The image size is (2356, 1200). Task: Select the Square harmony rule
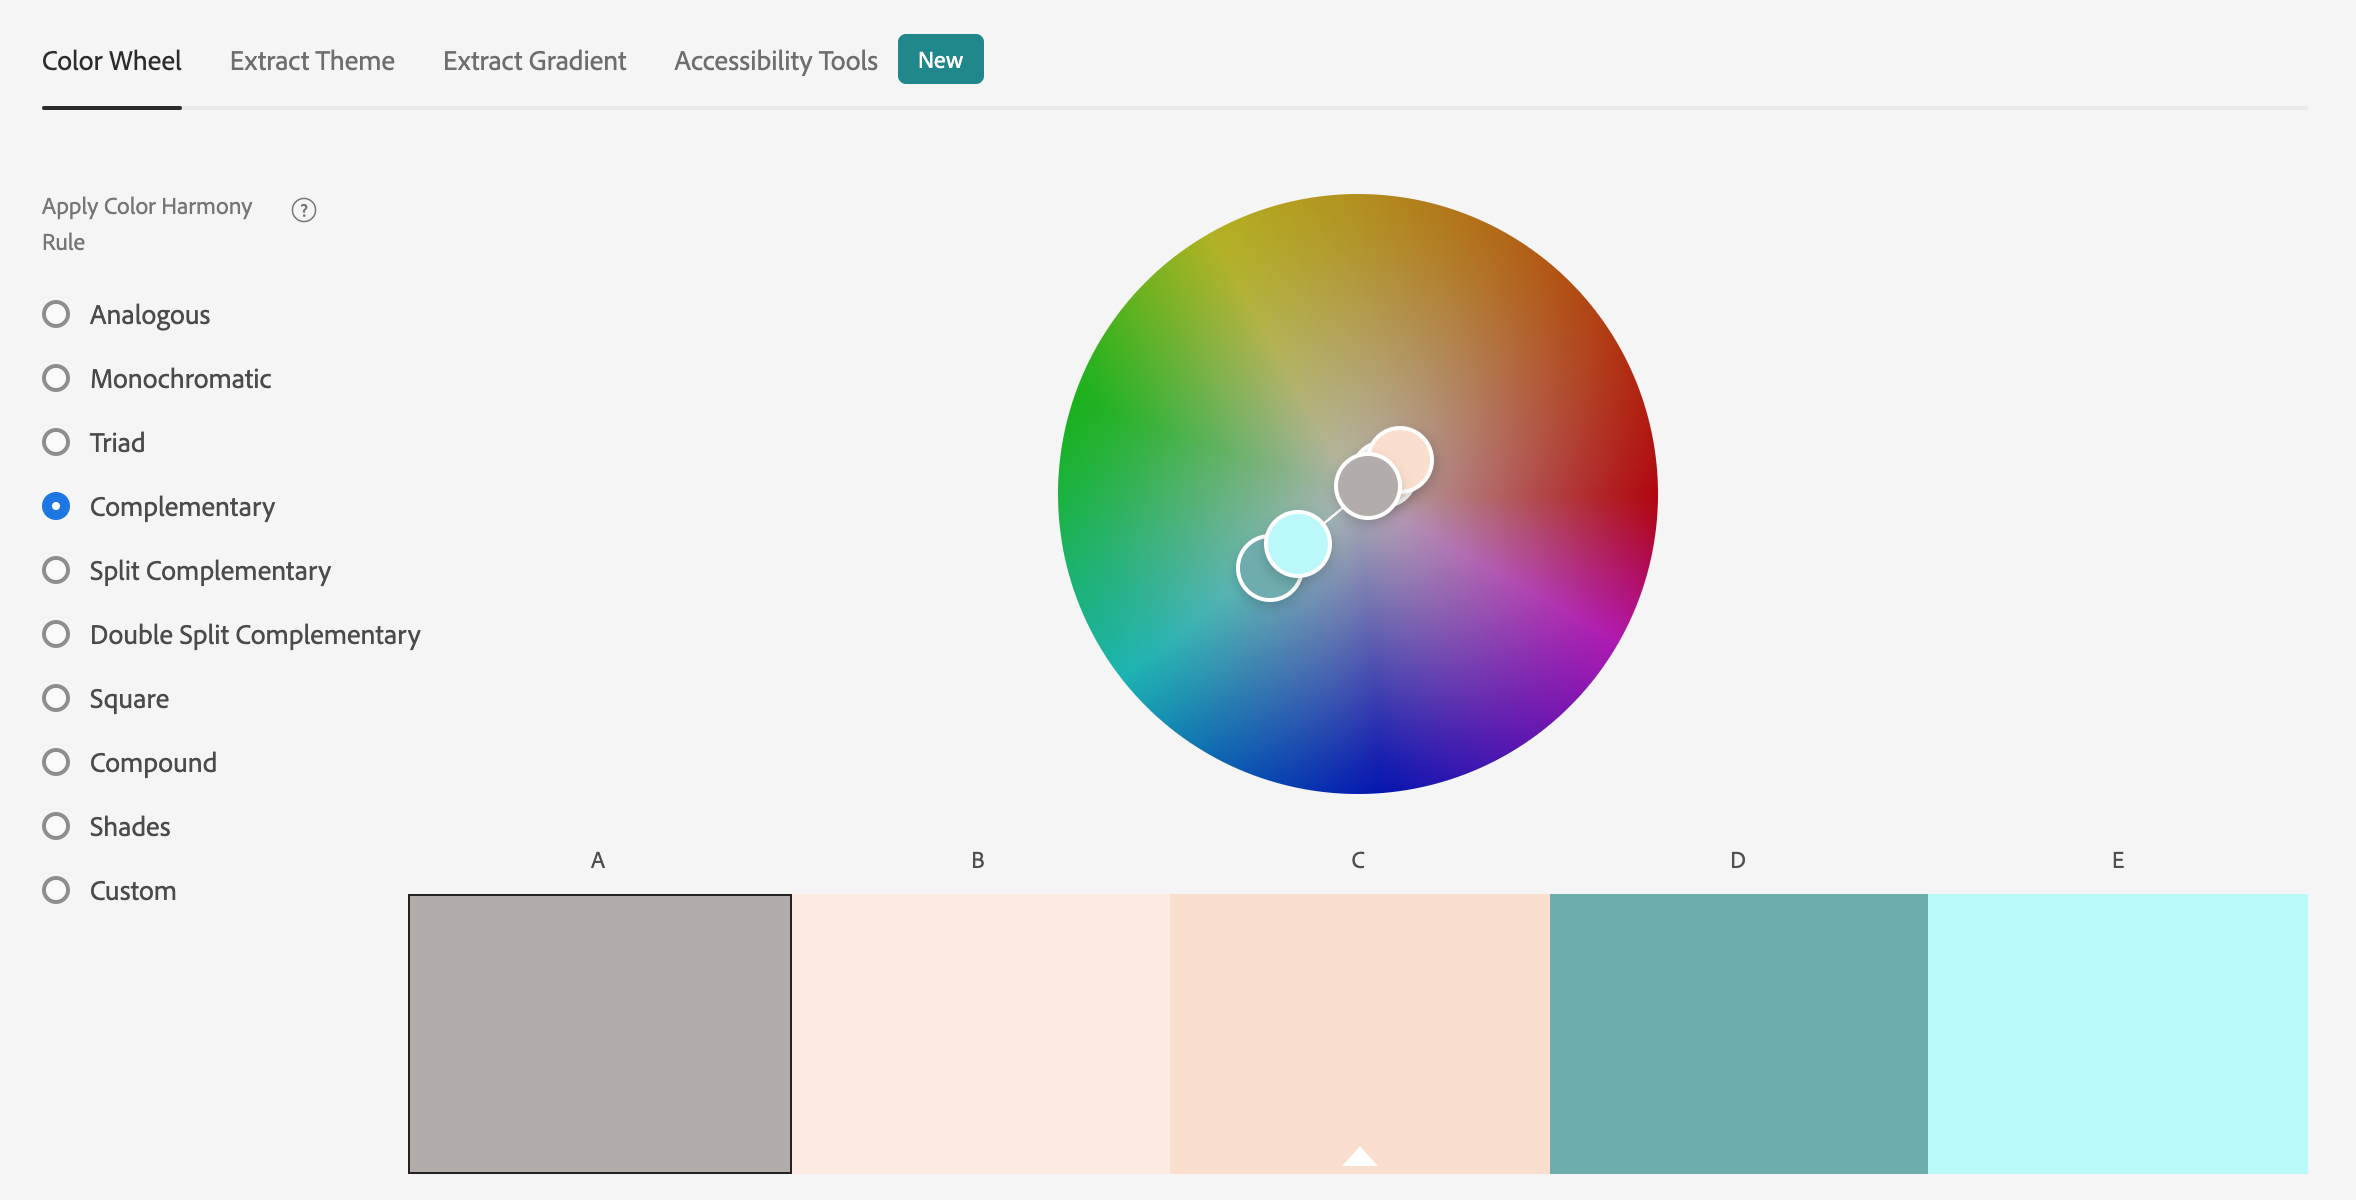point(56,697)
